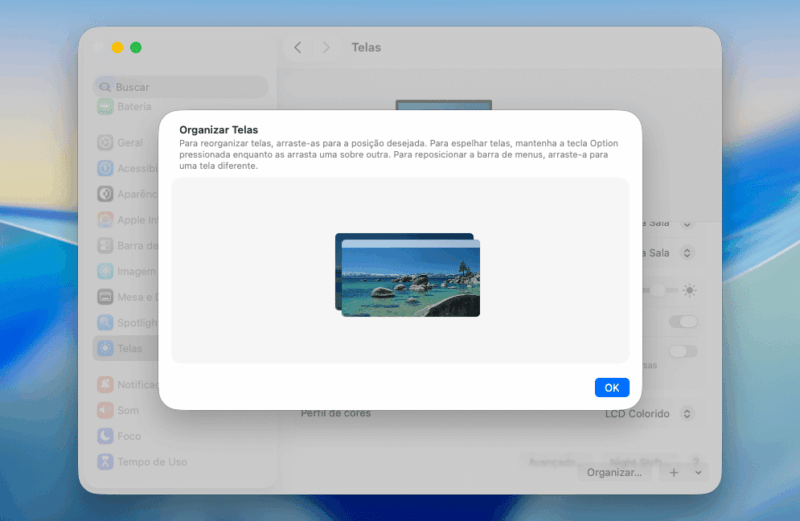Expand the chevron next to the plus button
Image resolution: width=800 pixels, height=521 pixels.
coord(698,473)
